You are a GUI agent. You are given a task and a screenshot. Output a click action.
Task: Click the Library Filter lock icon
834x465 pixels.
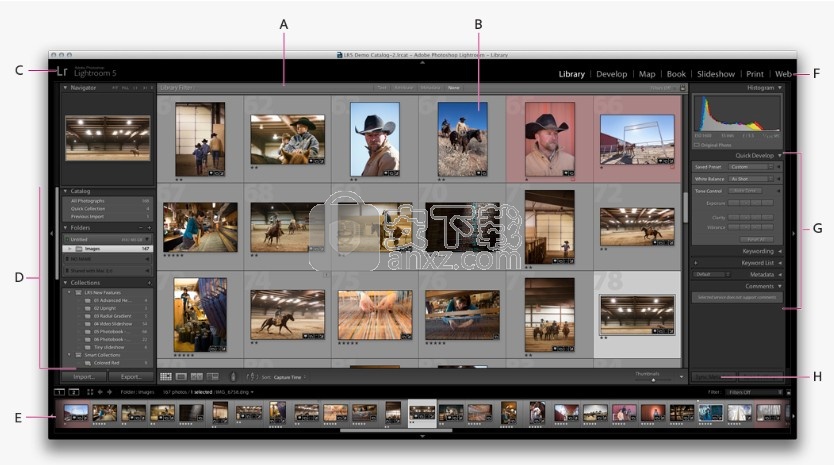683,88
